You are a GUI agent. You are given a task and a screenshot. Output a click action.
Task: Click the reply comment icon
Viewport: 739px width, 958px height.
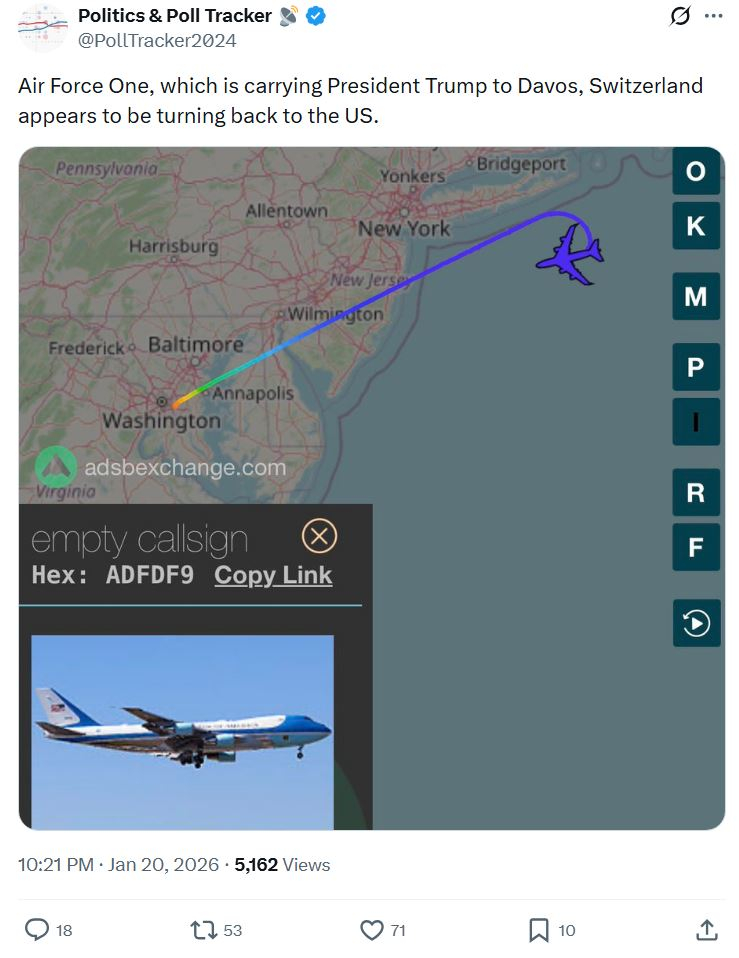point(37,929)
